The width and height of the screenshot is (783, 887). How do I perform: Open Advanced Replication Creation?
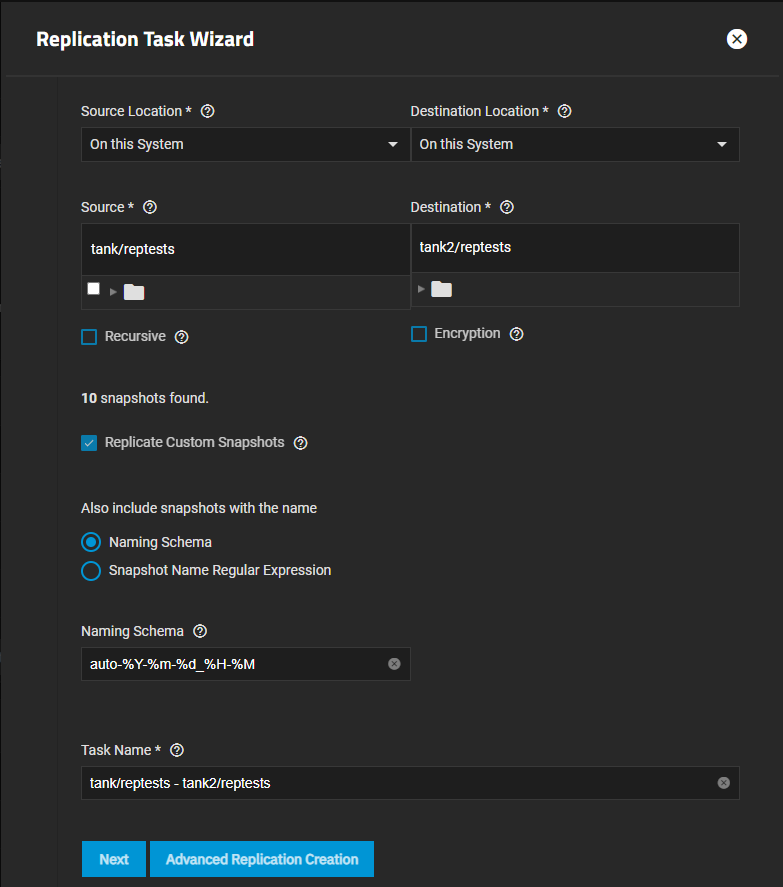262,859
